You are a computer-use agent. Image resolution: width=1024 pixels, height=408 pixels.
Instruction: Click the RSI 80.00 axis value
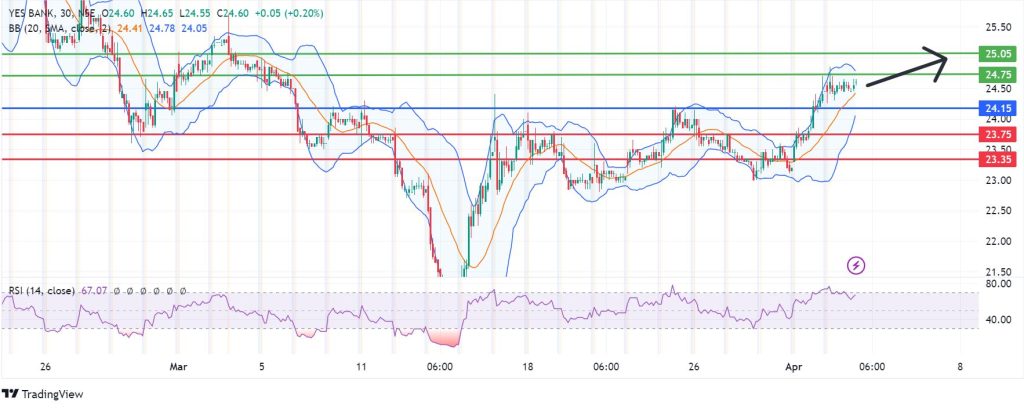[997, 284]
